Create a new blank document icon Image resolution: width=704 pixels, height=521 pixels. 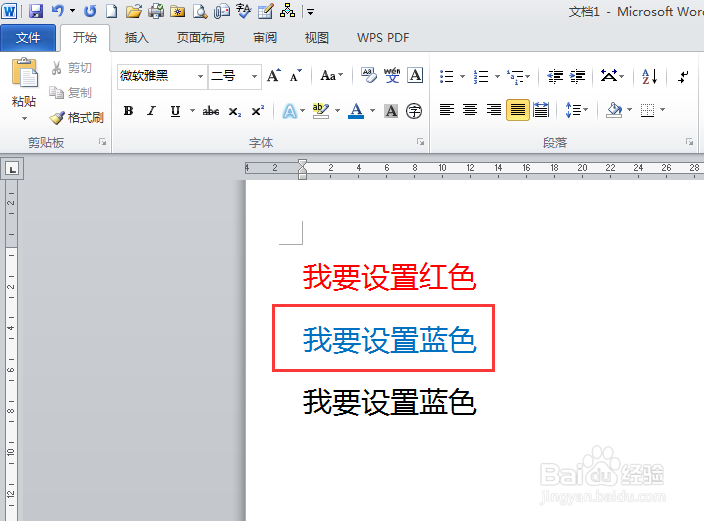[x=111, y=11]
